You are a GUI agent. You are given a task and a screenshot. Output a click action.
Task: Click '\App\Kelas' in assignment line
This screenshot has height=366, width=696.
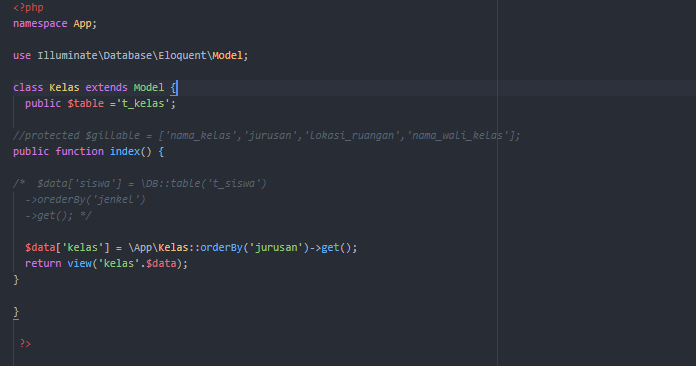point(158,247)
